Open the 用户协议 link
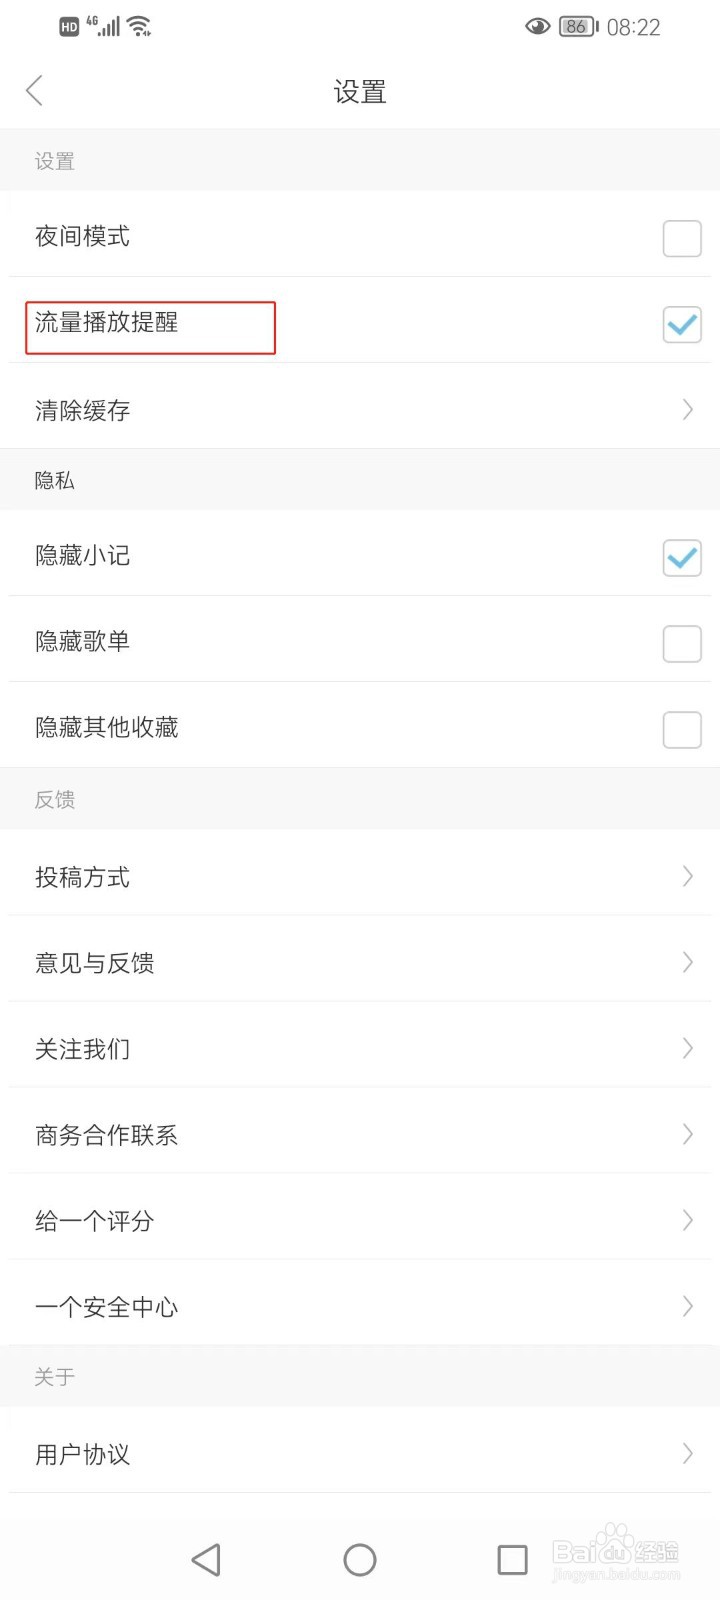The height and width of the screenshot is (1600, 720). (83, 1454)
